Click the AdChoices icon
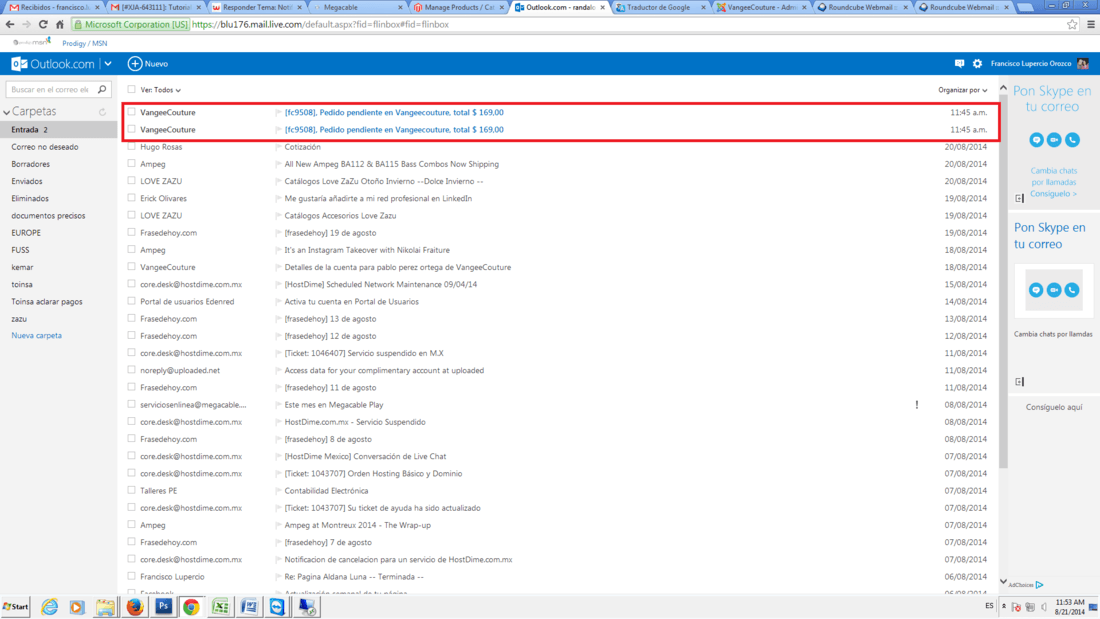The image size is (1100, 619). pos(1039,585)
